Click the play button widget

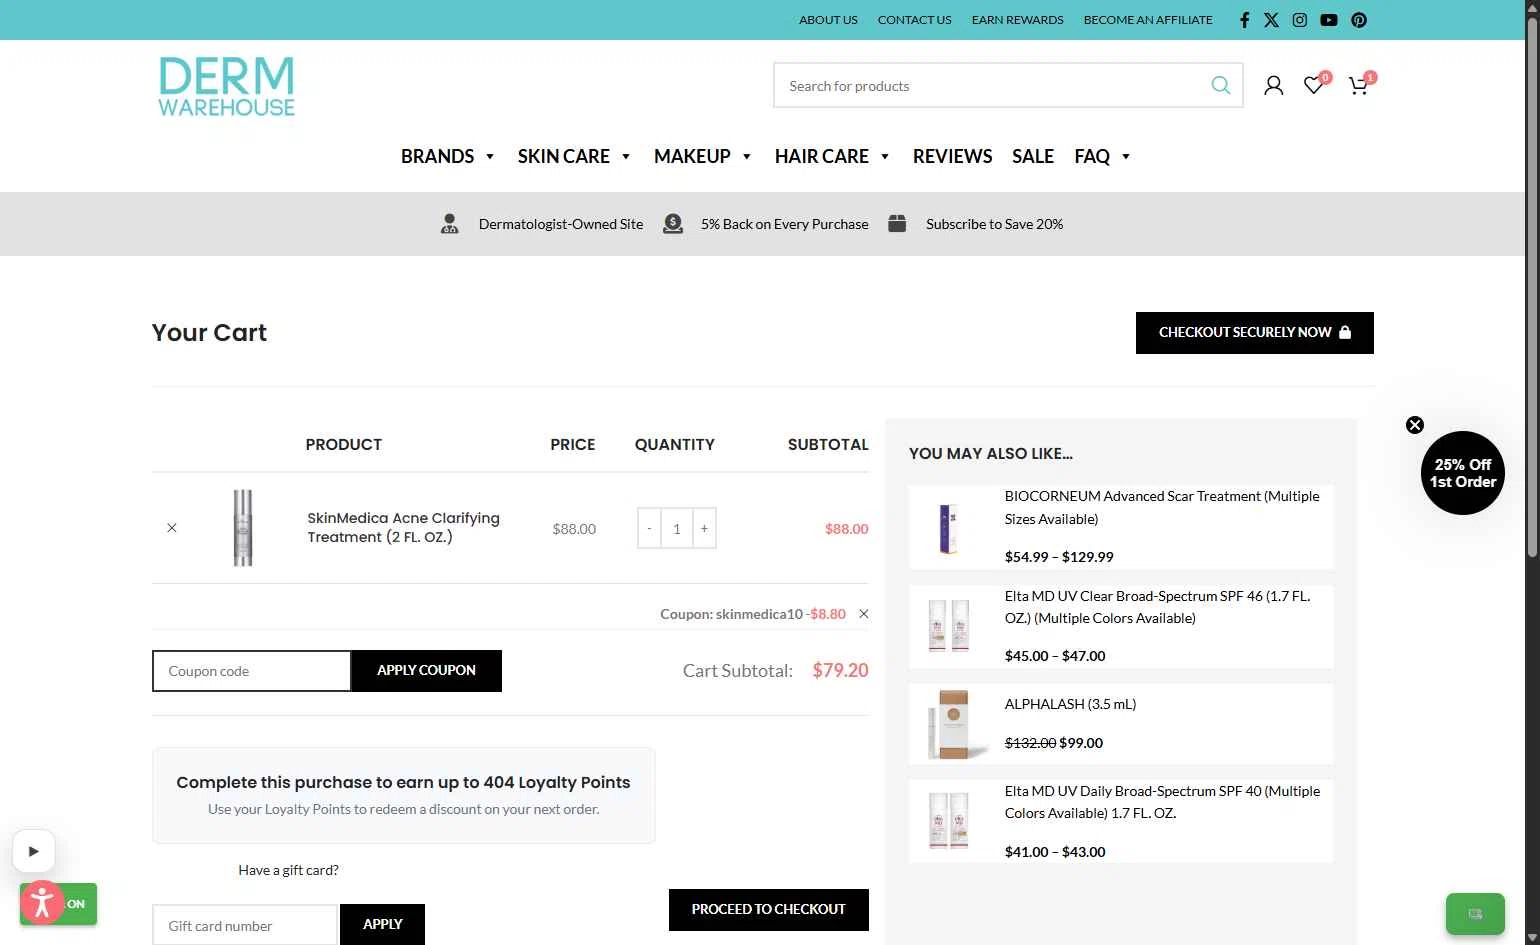(34, 852)
